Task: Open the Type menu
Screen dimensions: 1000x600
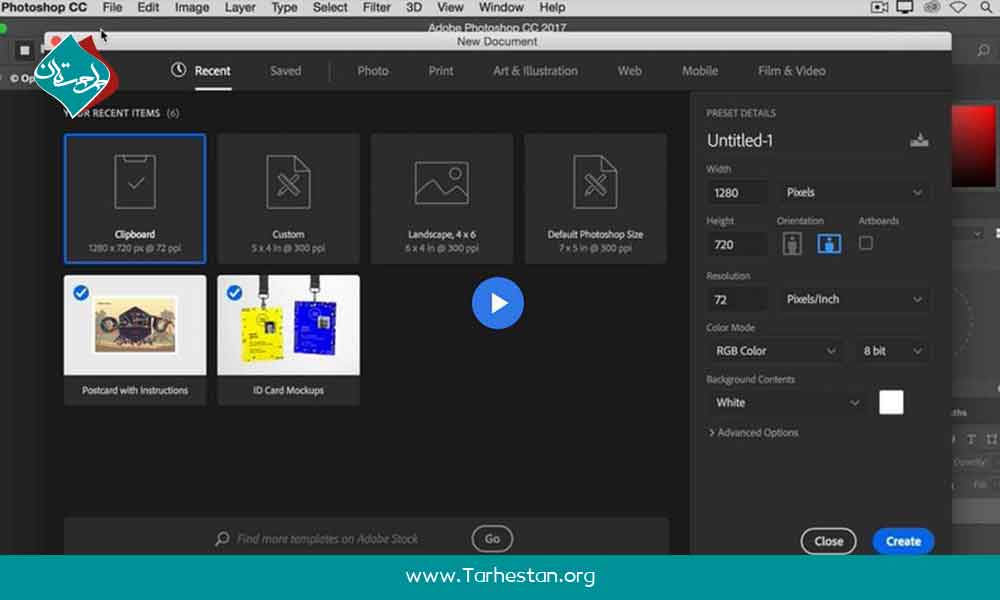Action: point(284,8)
